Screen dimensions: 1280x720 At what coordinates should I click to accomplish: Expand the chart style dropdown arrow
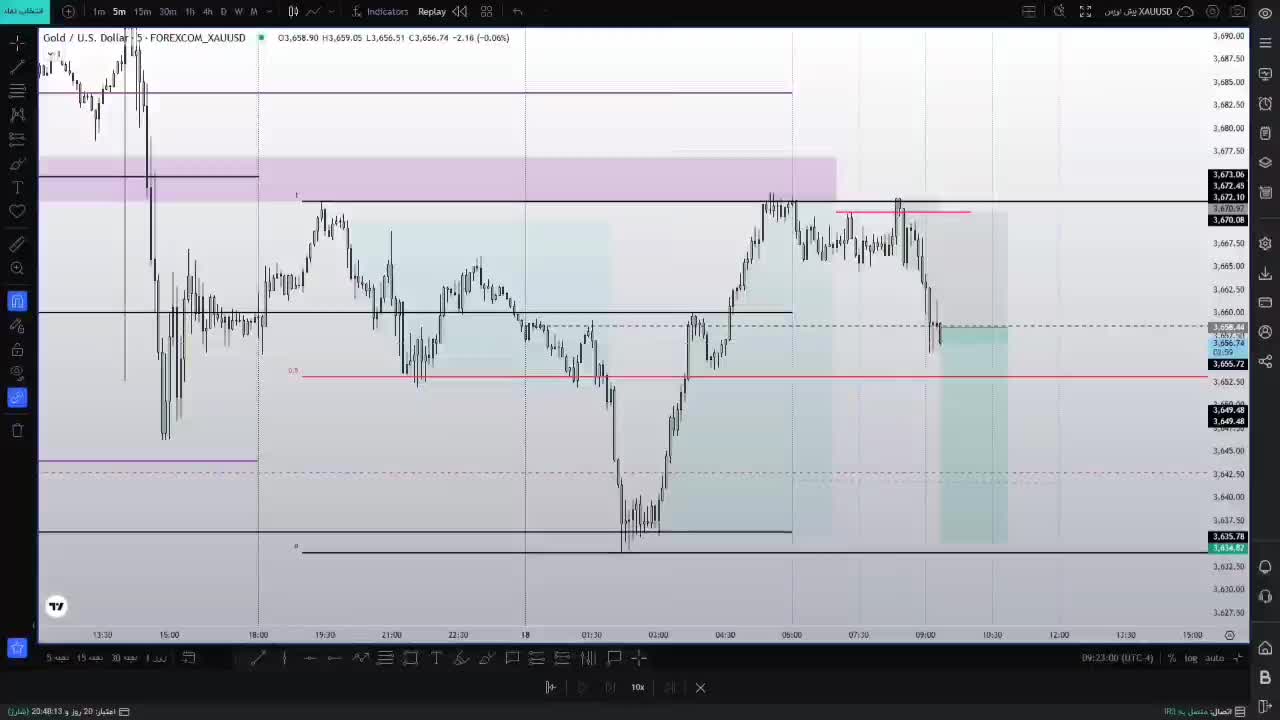[x=332, y=12]
